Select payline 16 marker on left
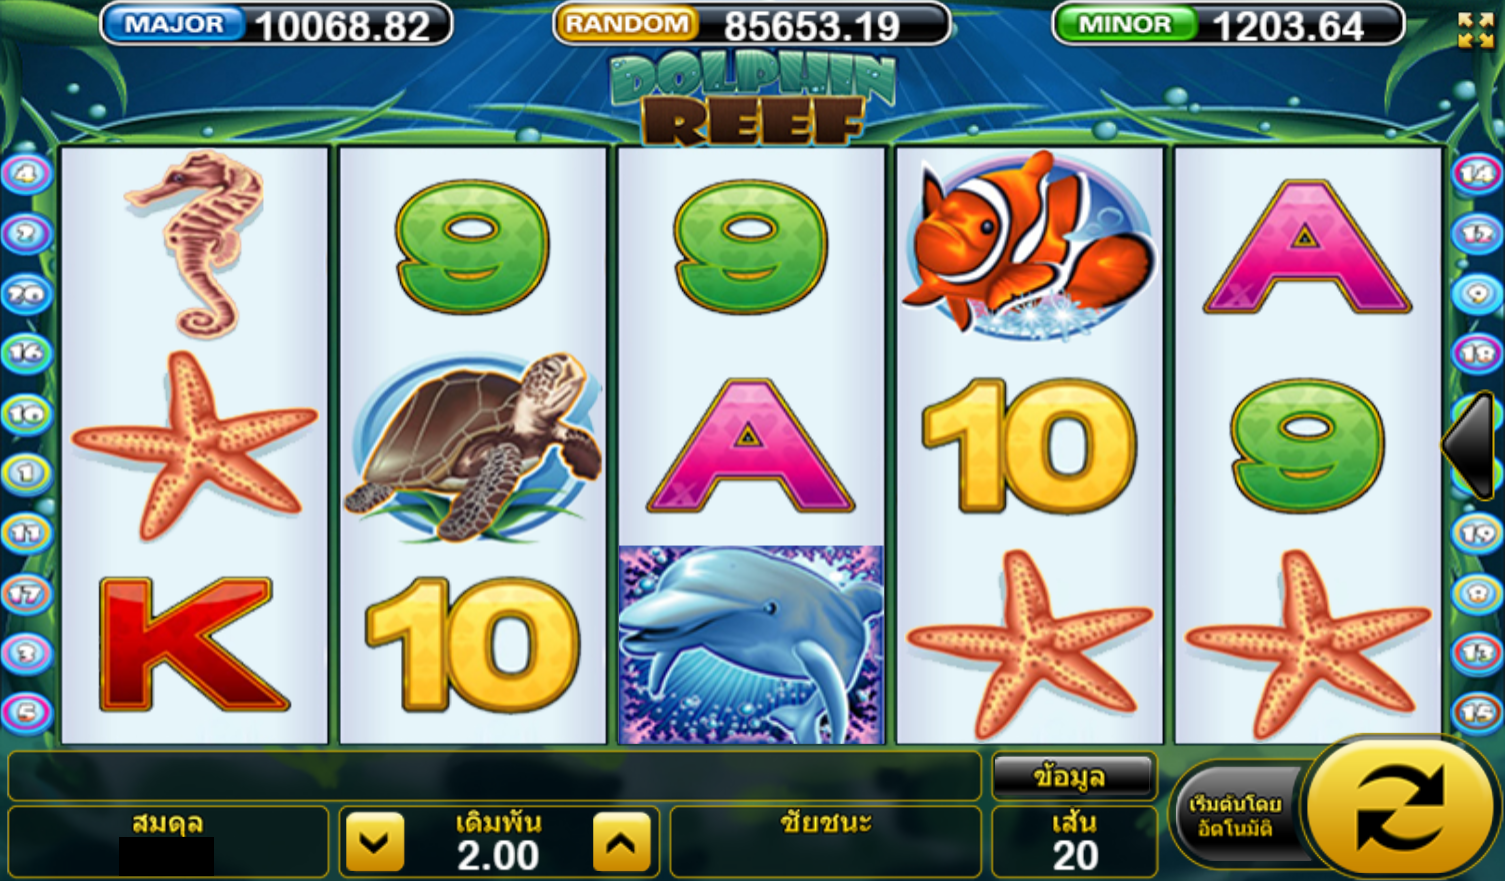Screen dimensions: 1505x881 coord(25,353)
